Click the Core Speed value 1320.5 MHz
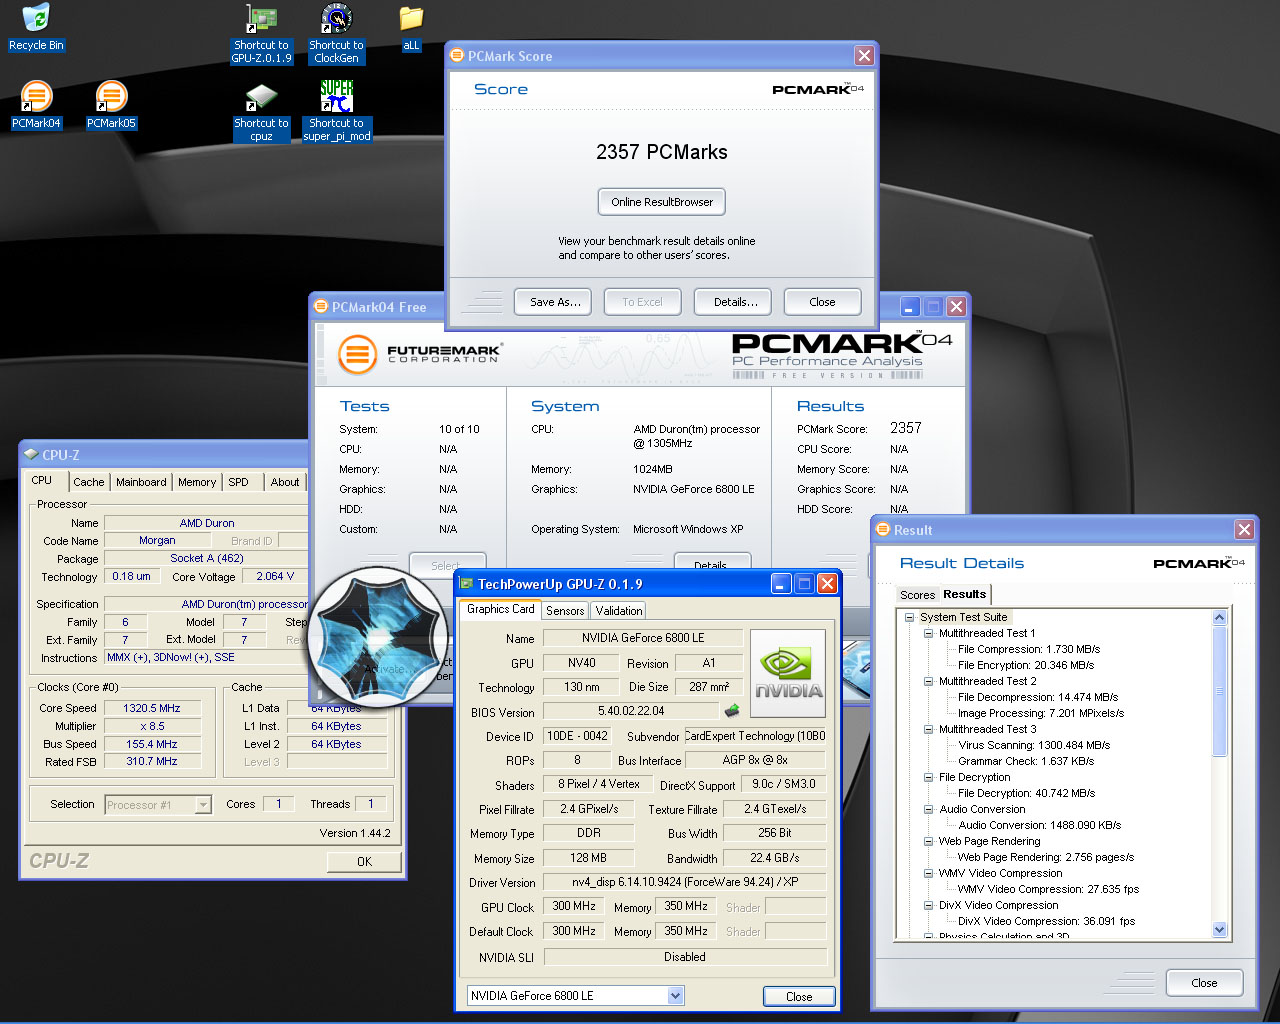 152,708
